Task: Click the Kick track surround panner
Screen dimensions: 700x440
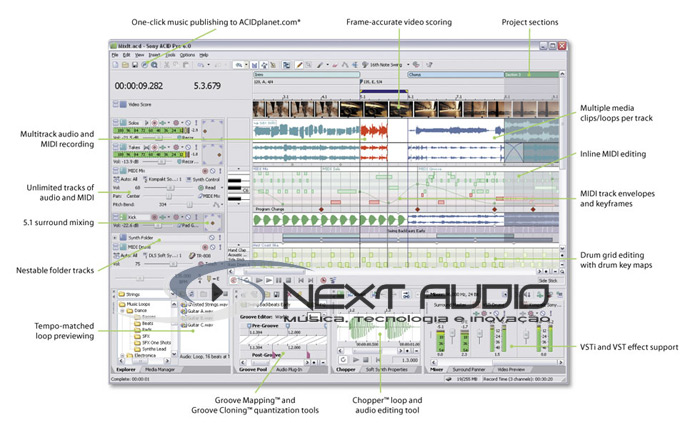Action: click(x=213, y=223)
